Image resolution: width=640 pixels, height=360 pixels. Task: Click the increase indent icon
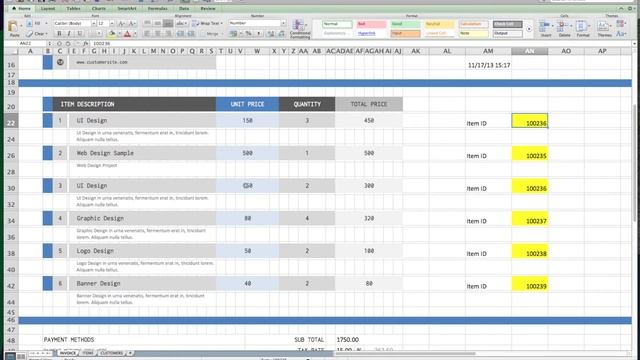[191, 33]
